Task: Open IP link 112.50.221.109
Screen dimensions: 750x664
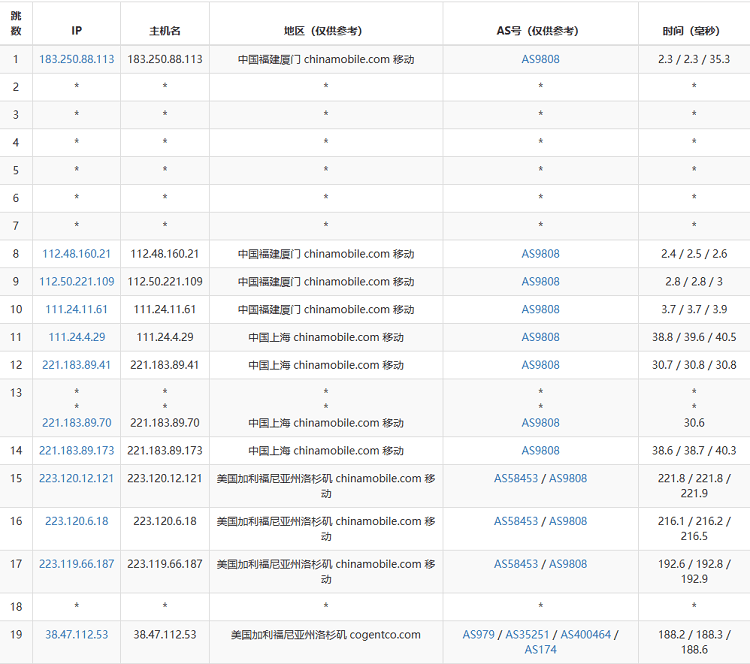Action: (77, 282)
